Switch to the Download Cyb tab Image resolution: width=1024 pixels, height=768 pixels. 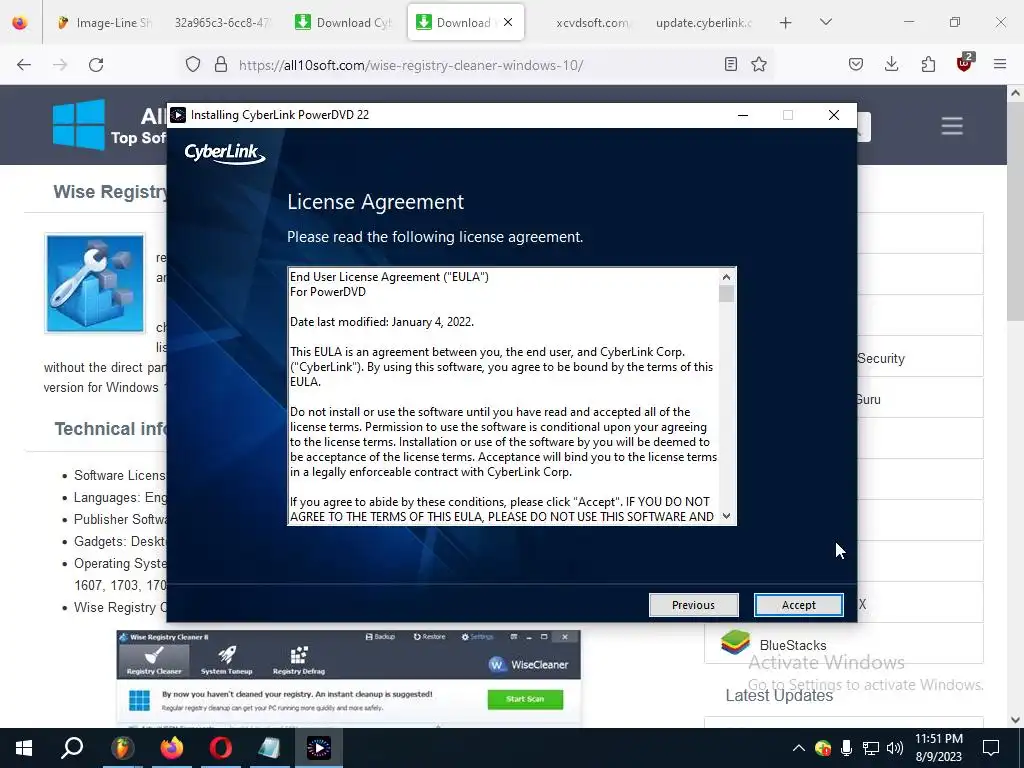[x=344, y=23]
